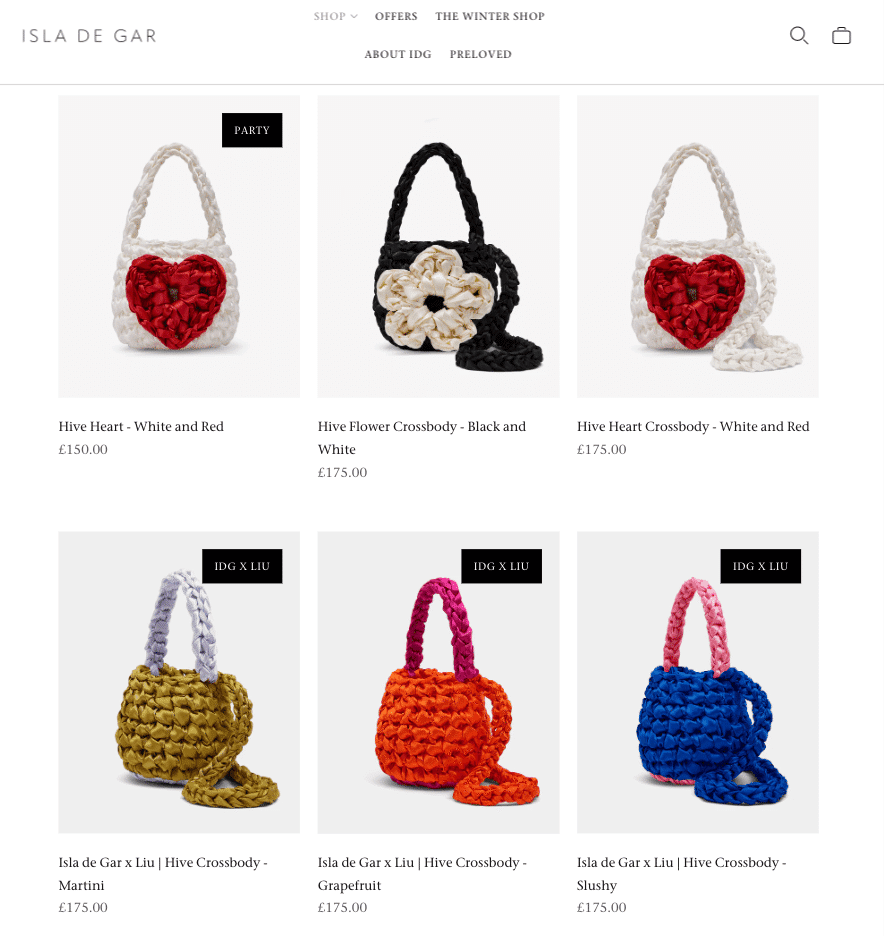Open 'Hive Crossbody - Slushy' product title
Screen dimensions: 884x936
tap(681, 873)
